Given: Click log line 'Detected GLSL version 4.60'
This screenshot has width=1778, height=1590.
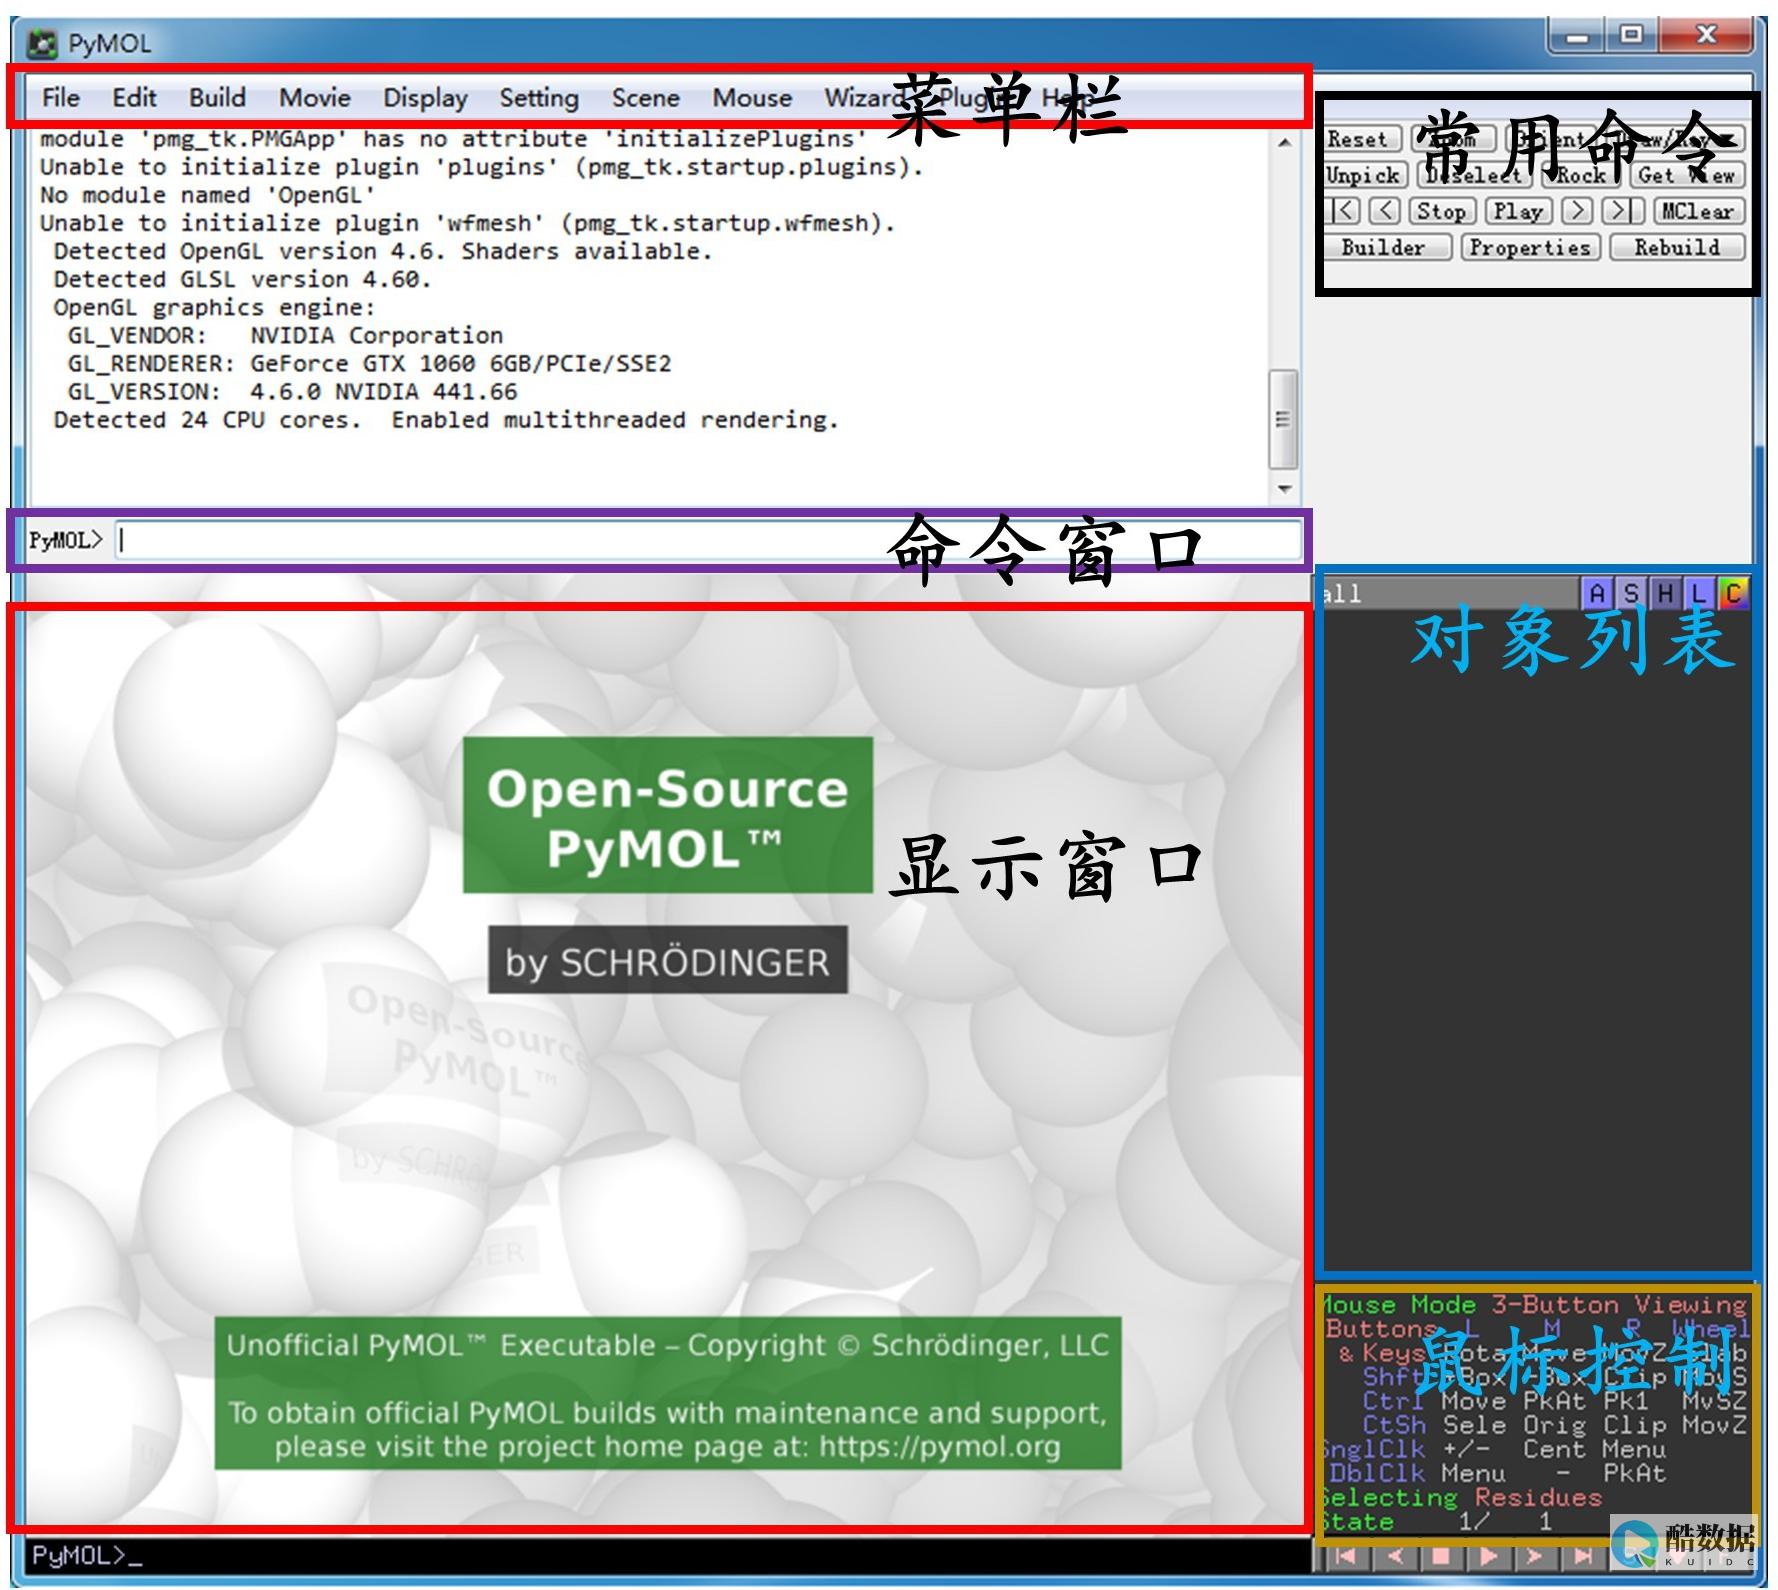Looking at the screenshot, I should [242, 279].
